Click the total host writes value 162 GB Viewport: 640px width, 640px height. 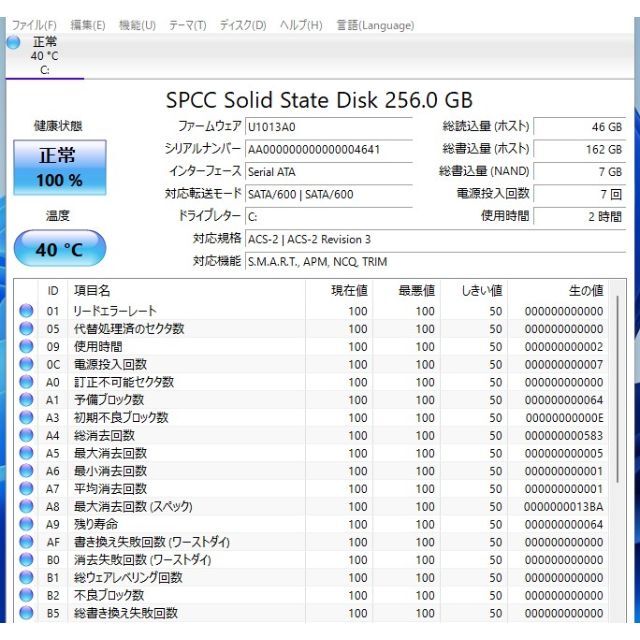coord(580,149)
